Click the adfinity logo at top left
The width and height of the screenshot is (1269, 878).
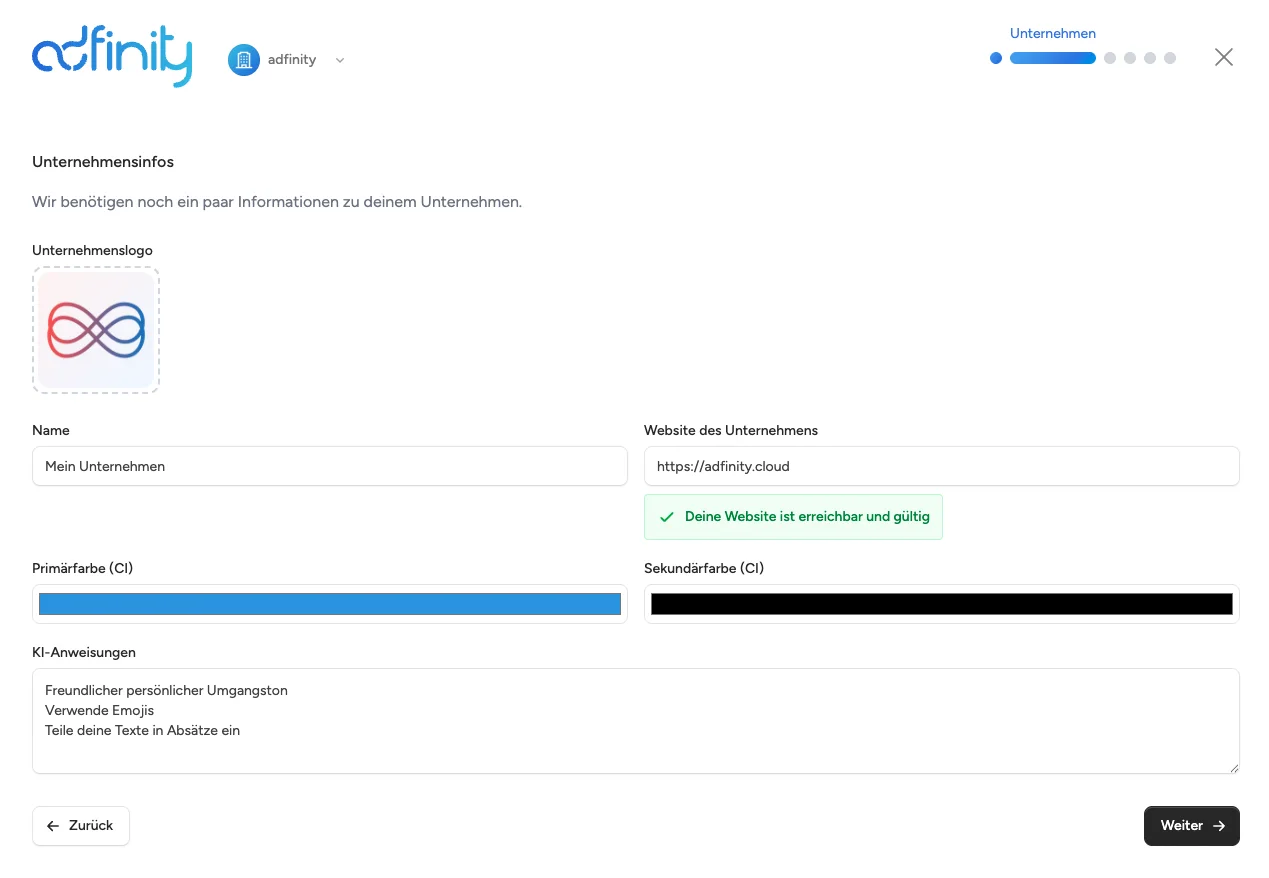click(x=112, y=57)
